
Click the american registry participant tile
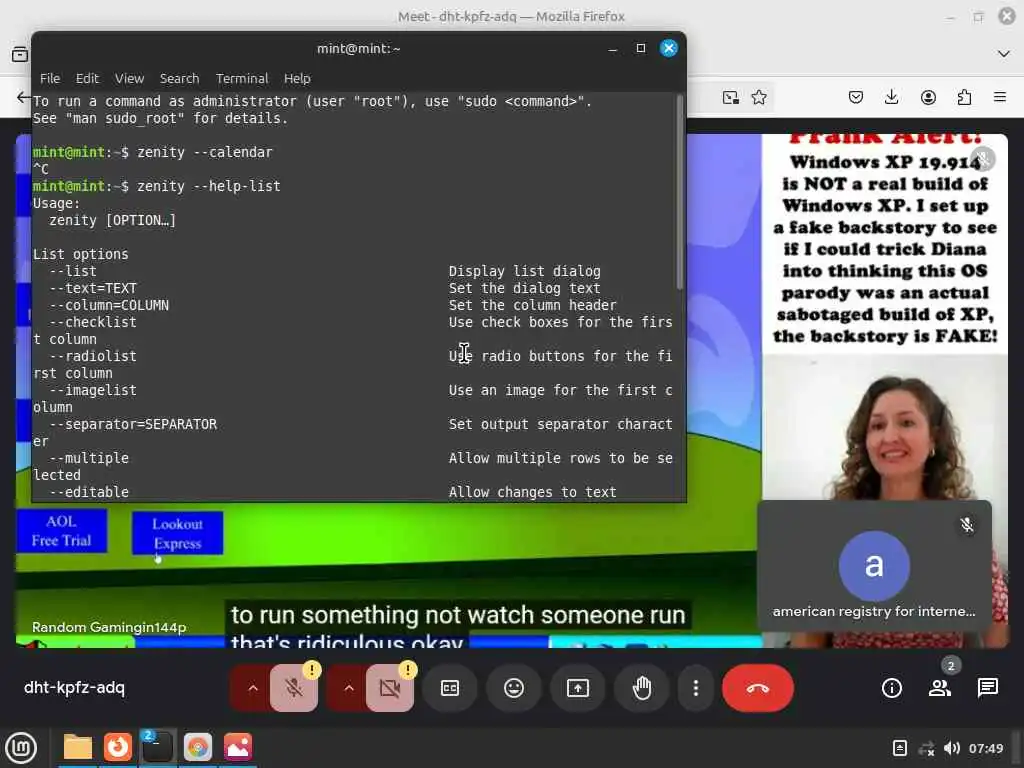874,565
